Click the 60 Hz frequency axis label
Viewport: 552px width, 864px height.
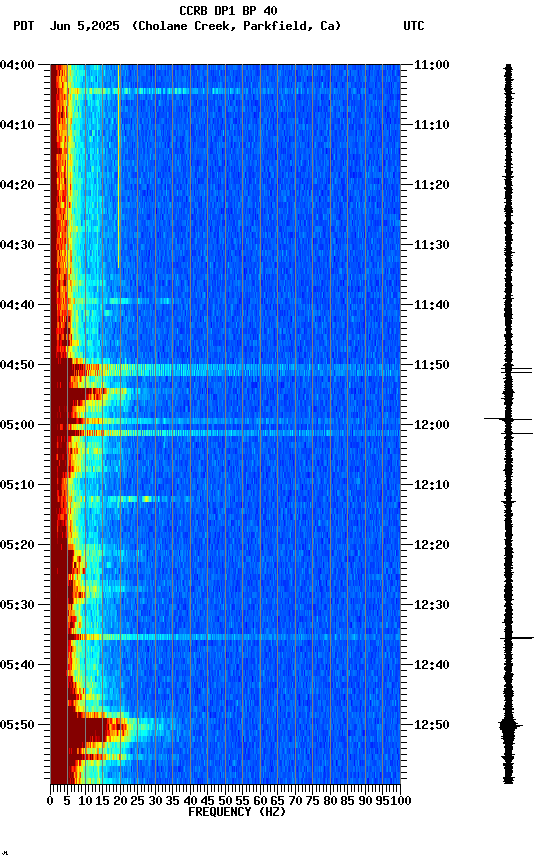260,801
